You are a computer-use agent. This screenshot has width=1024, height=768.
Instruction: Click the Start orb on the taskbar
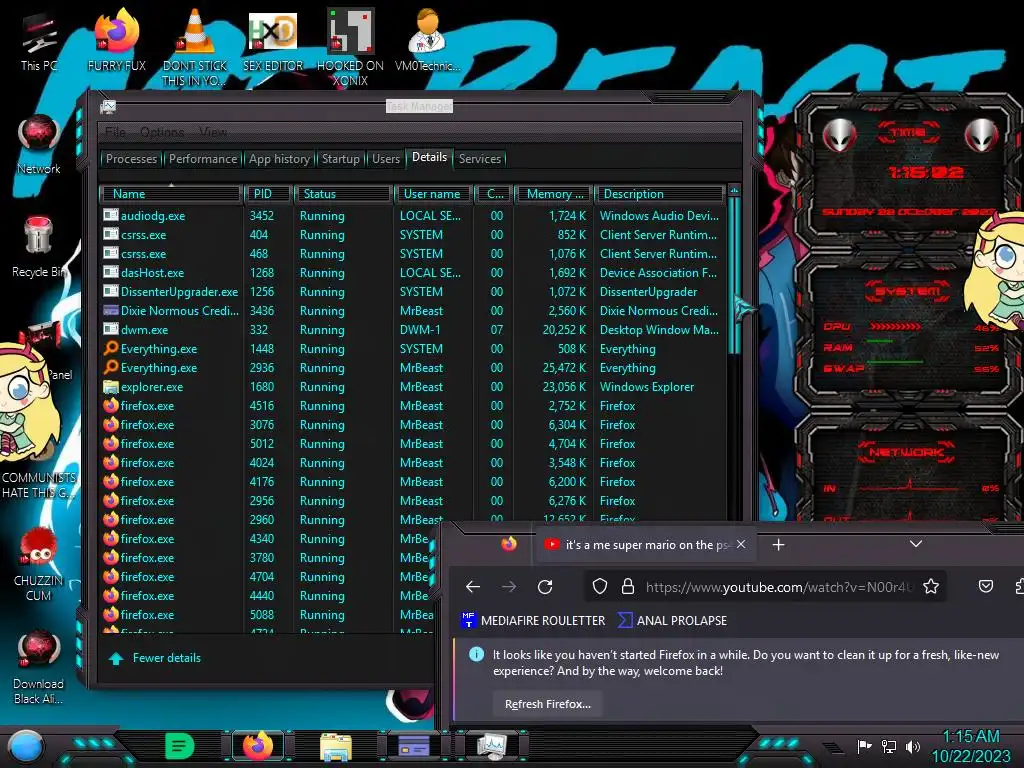[25, 747]
